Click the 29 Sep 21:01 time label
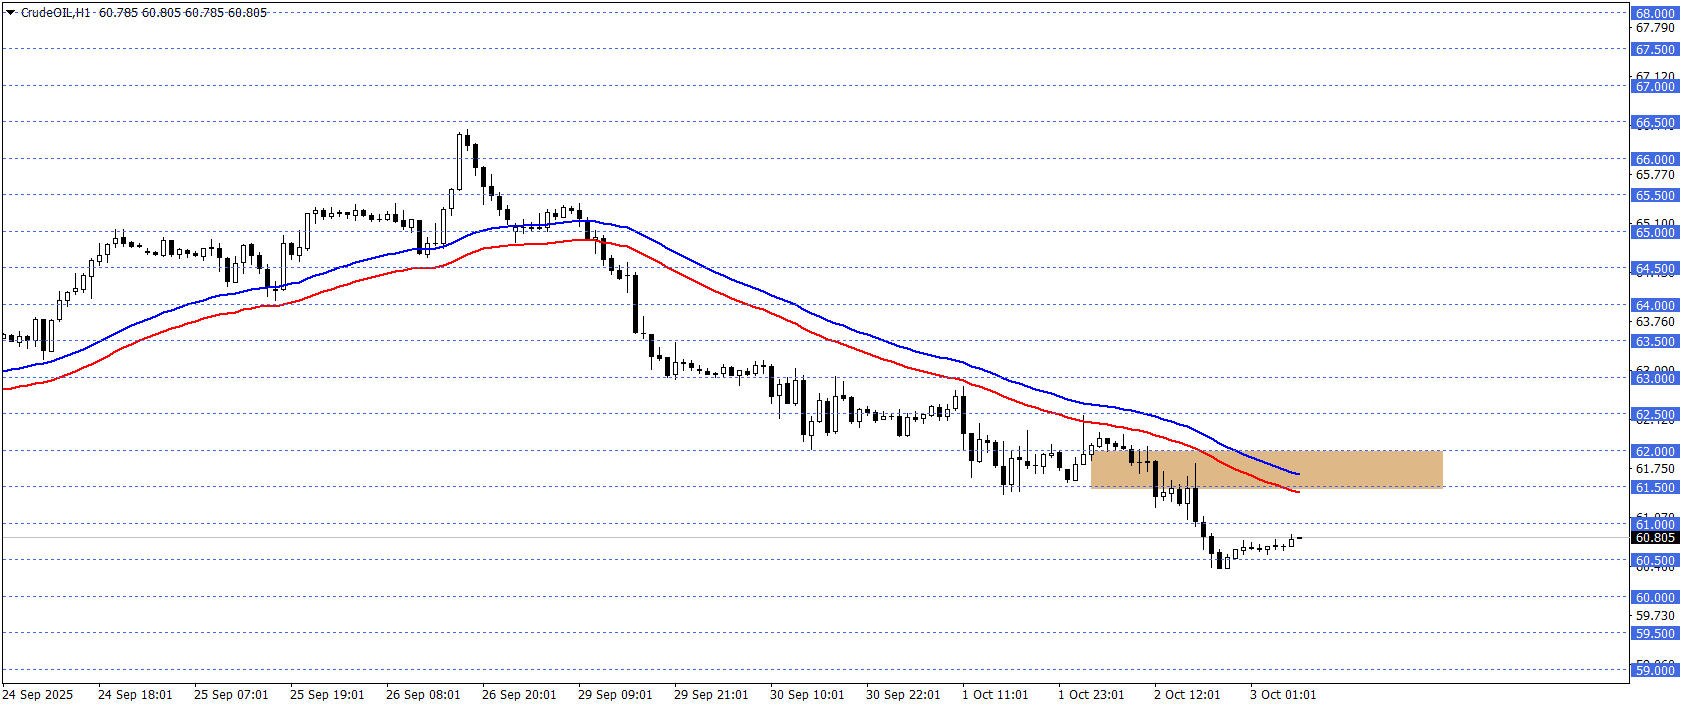The height and width of the screenshot is (707, 1686). tap(711, 695)
